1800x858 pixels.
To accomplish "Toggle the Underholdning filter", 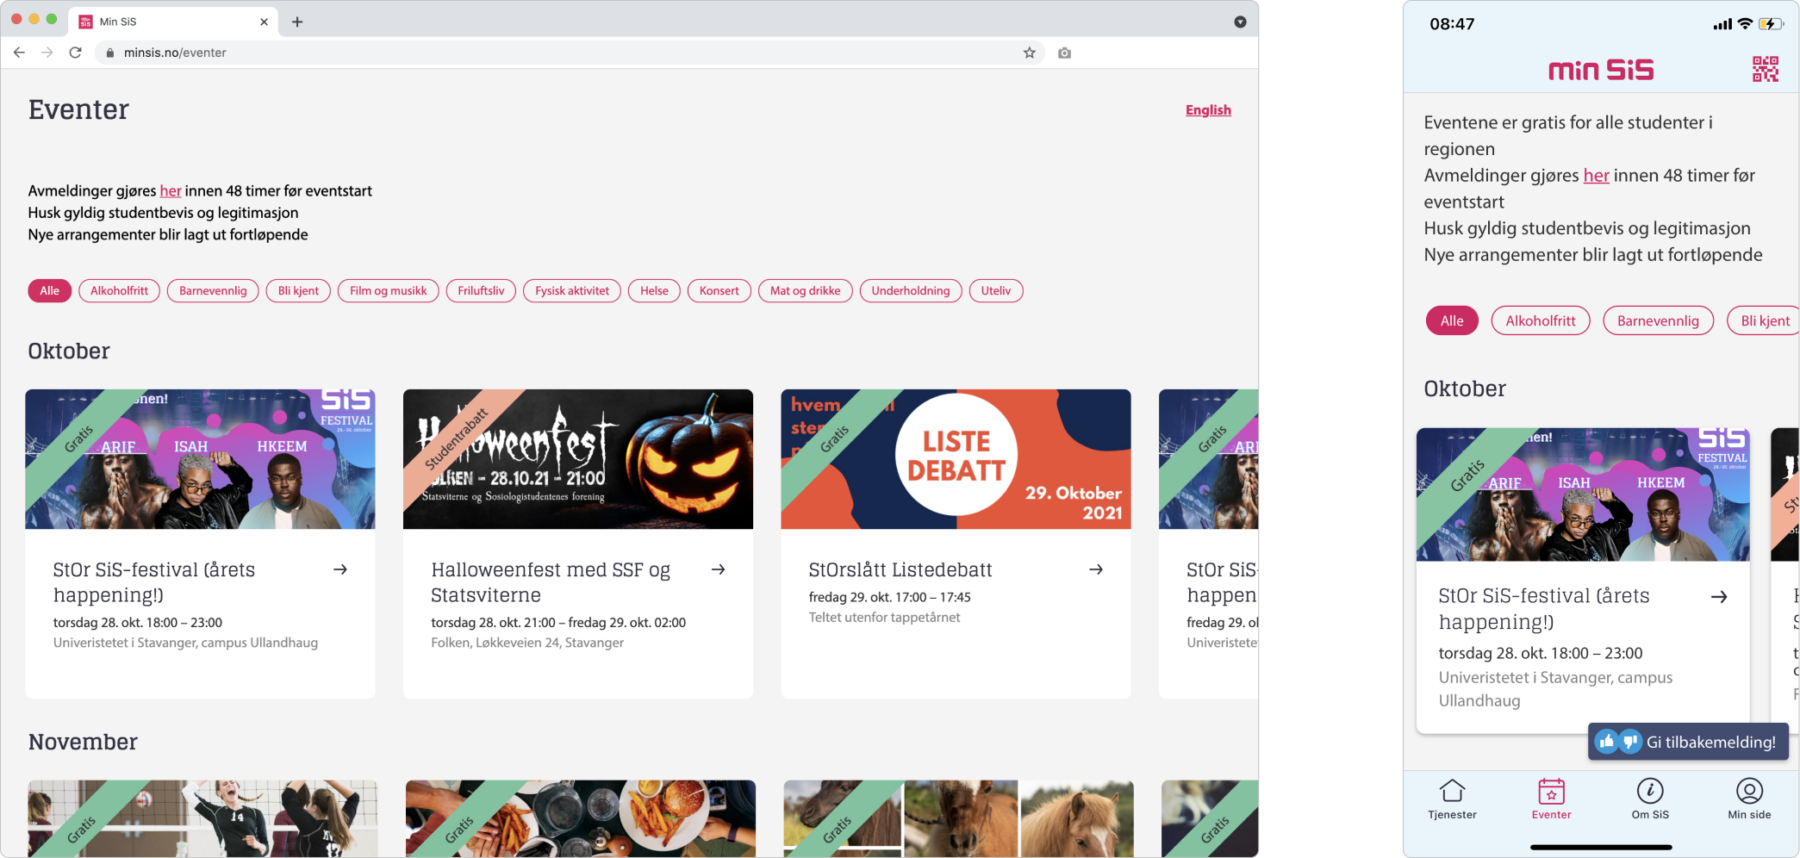I will coord(911,291).
